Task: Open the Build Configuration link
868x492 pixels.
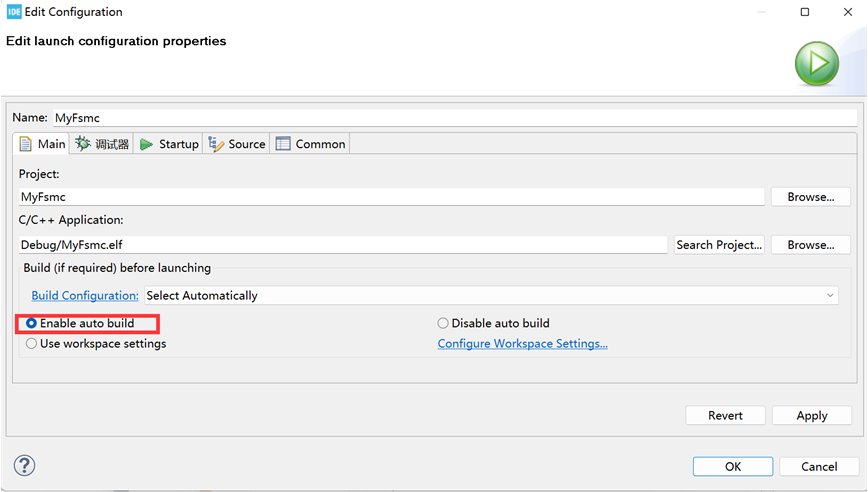Action: (x=85, y=296)
